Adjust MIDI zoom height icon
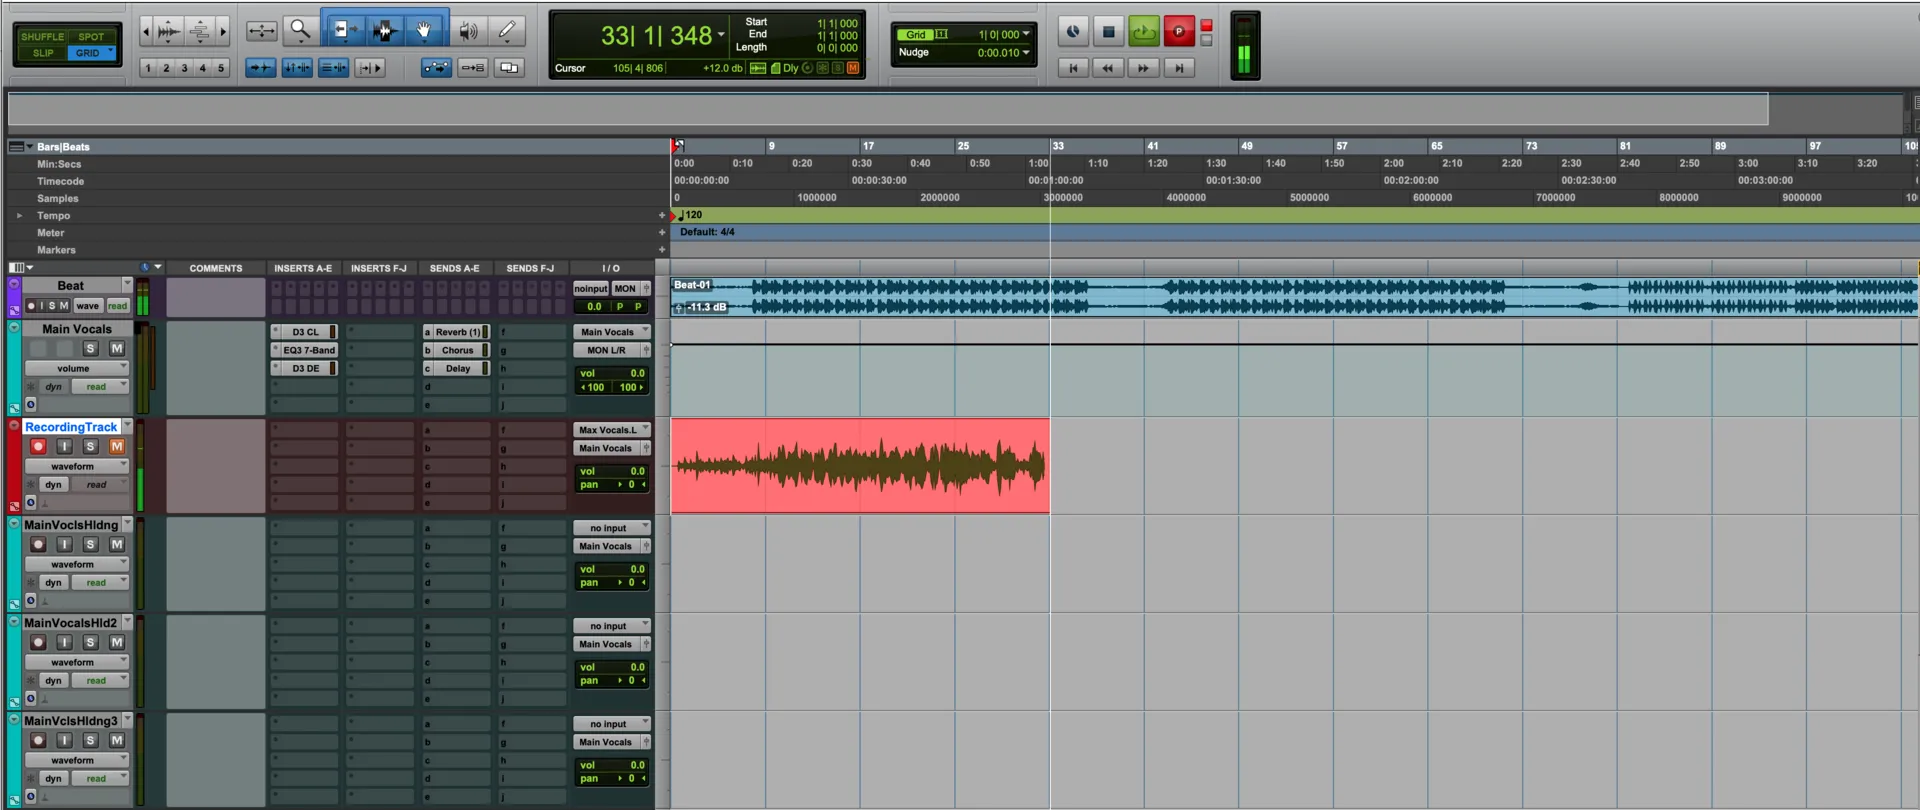Viewport: 1920px width, 810px height. click(x=199, y=31)
